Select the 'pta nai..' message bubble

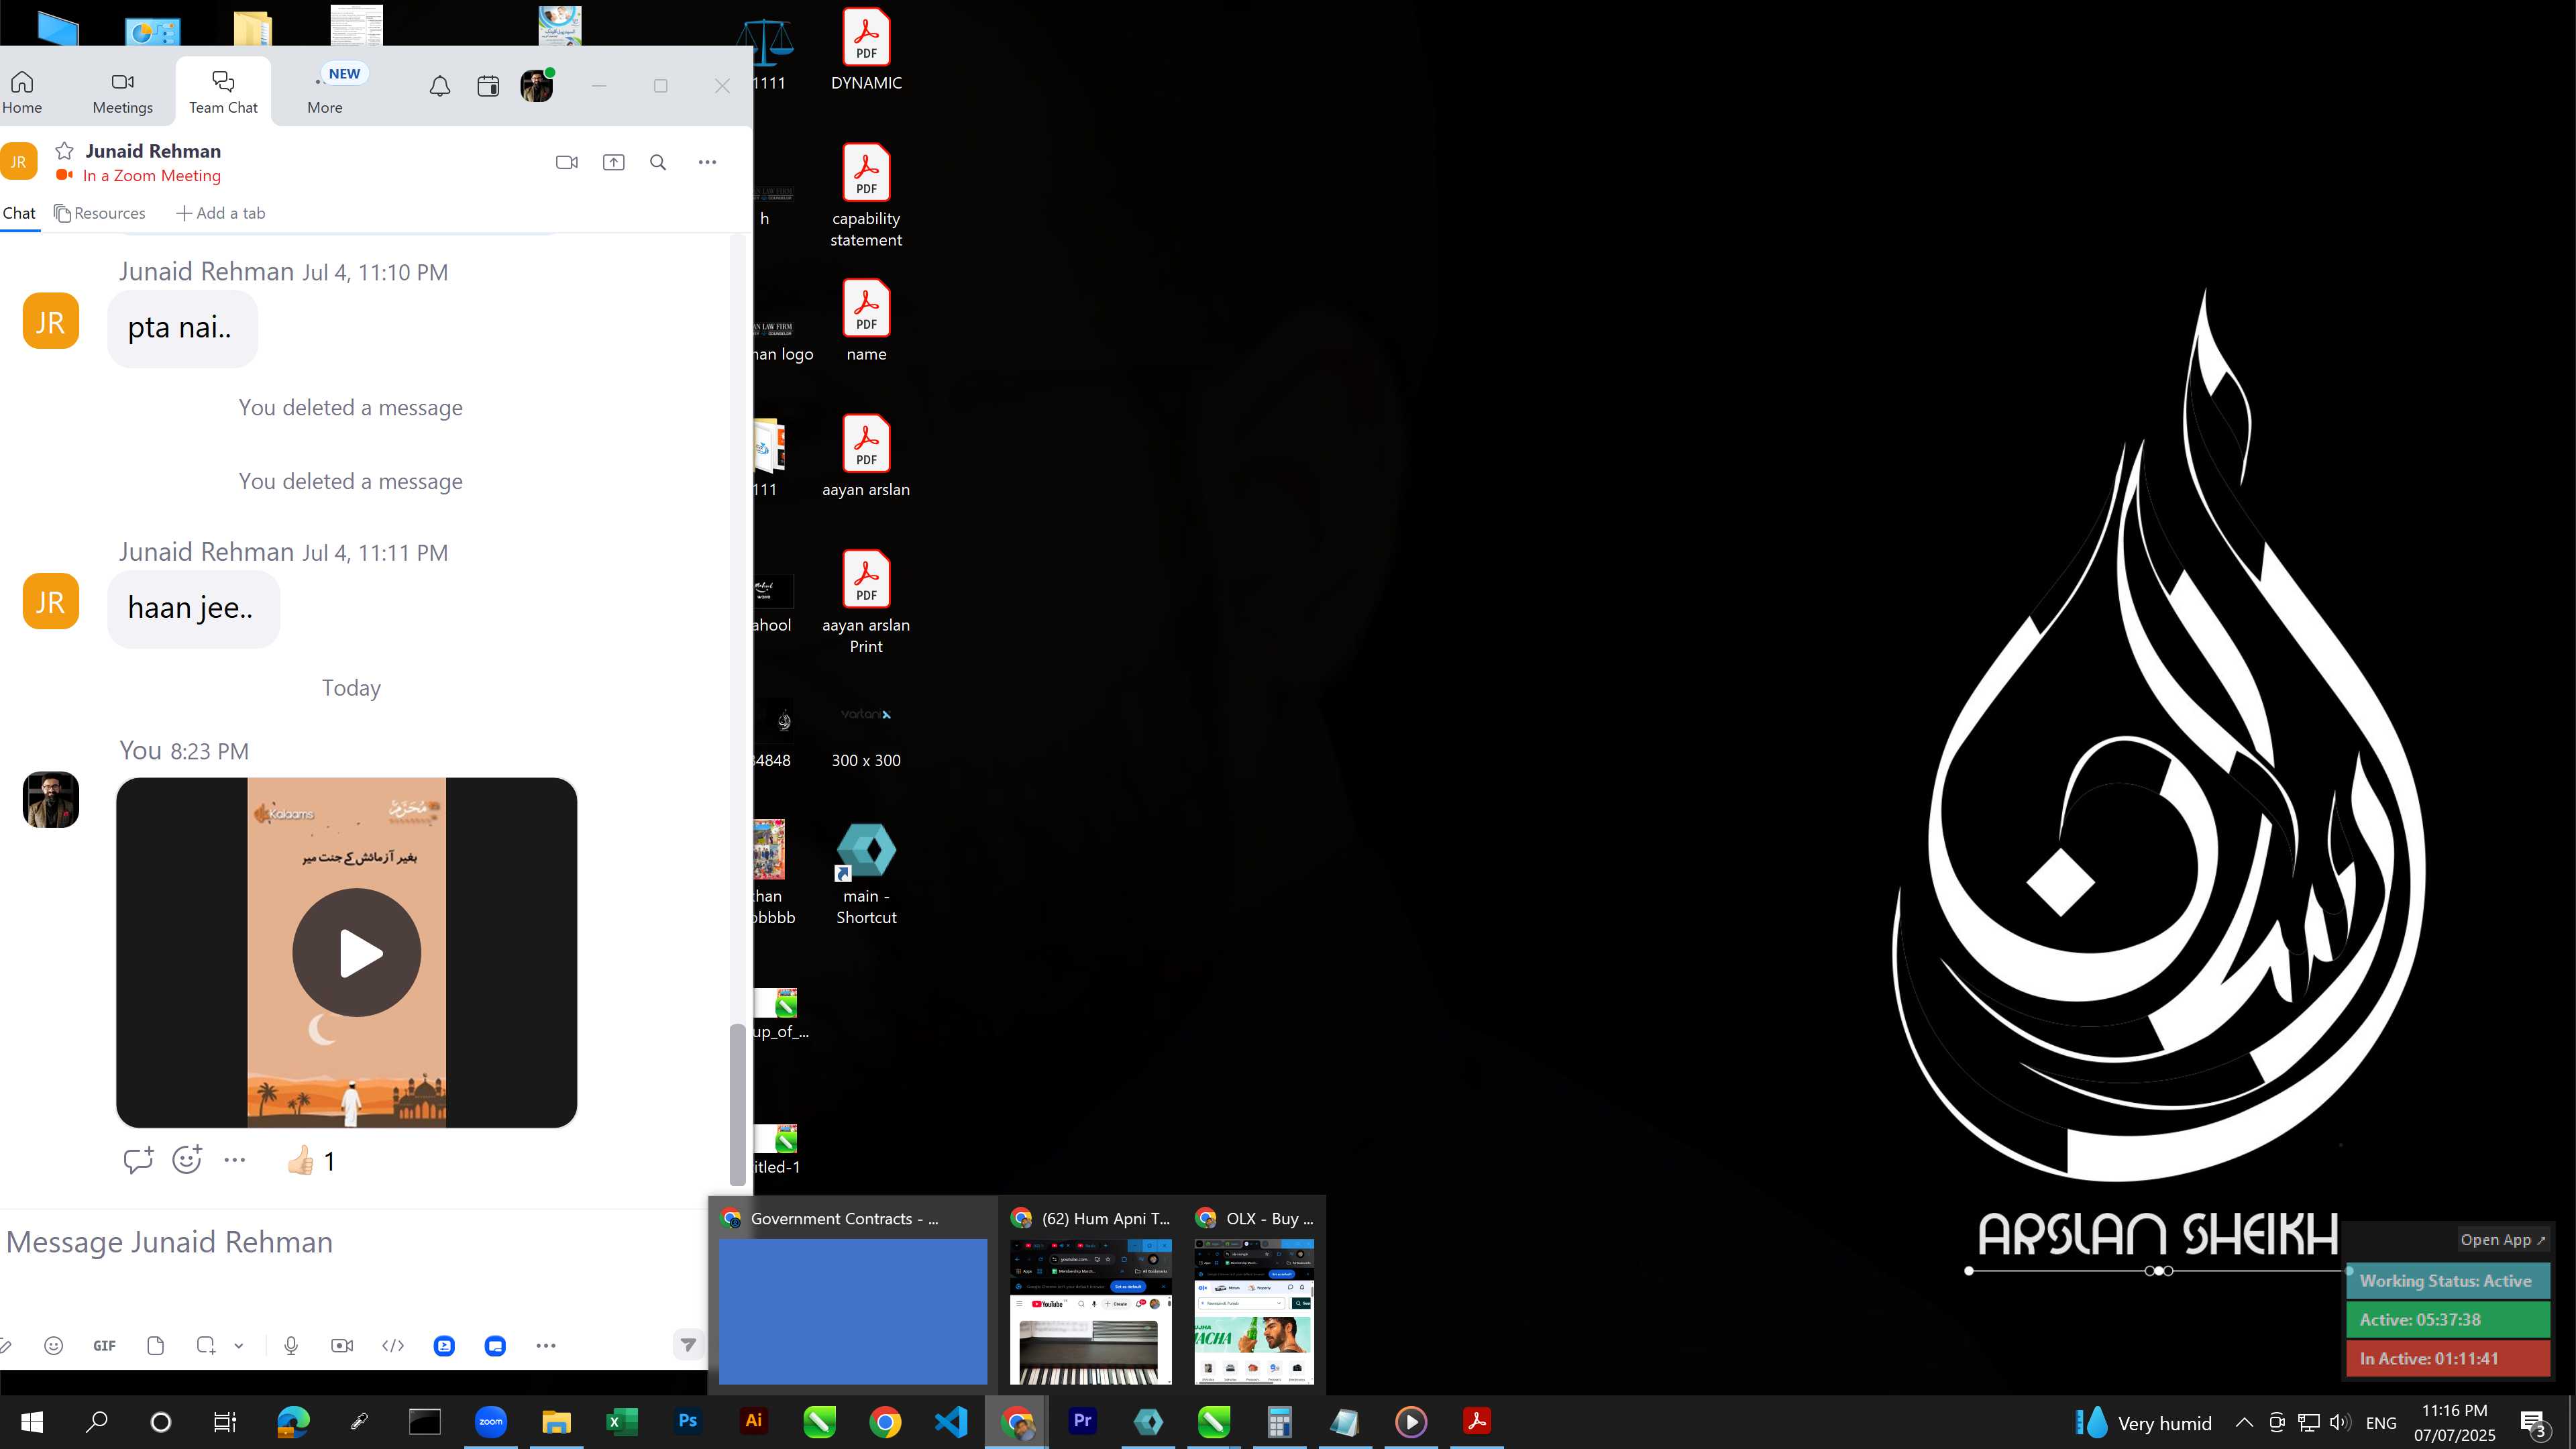coord(182,328)
